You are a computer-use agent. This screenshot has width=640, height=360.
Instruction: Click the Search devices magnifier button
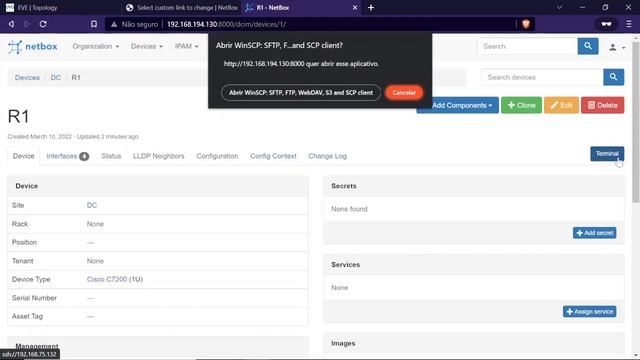coord(613,77)
